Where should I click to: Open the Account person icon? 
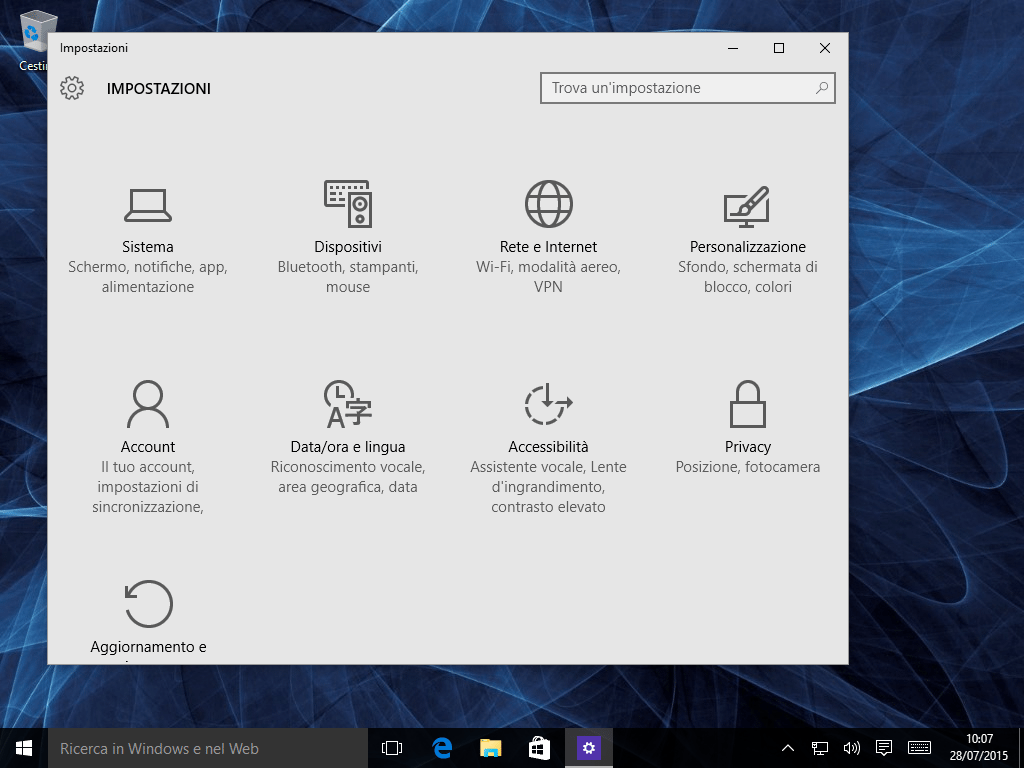148,404
